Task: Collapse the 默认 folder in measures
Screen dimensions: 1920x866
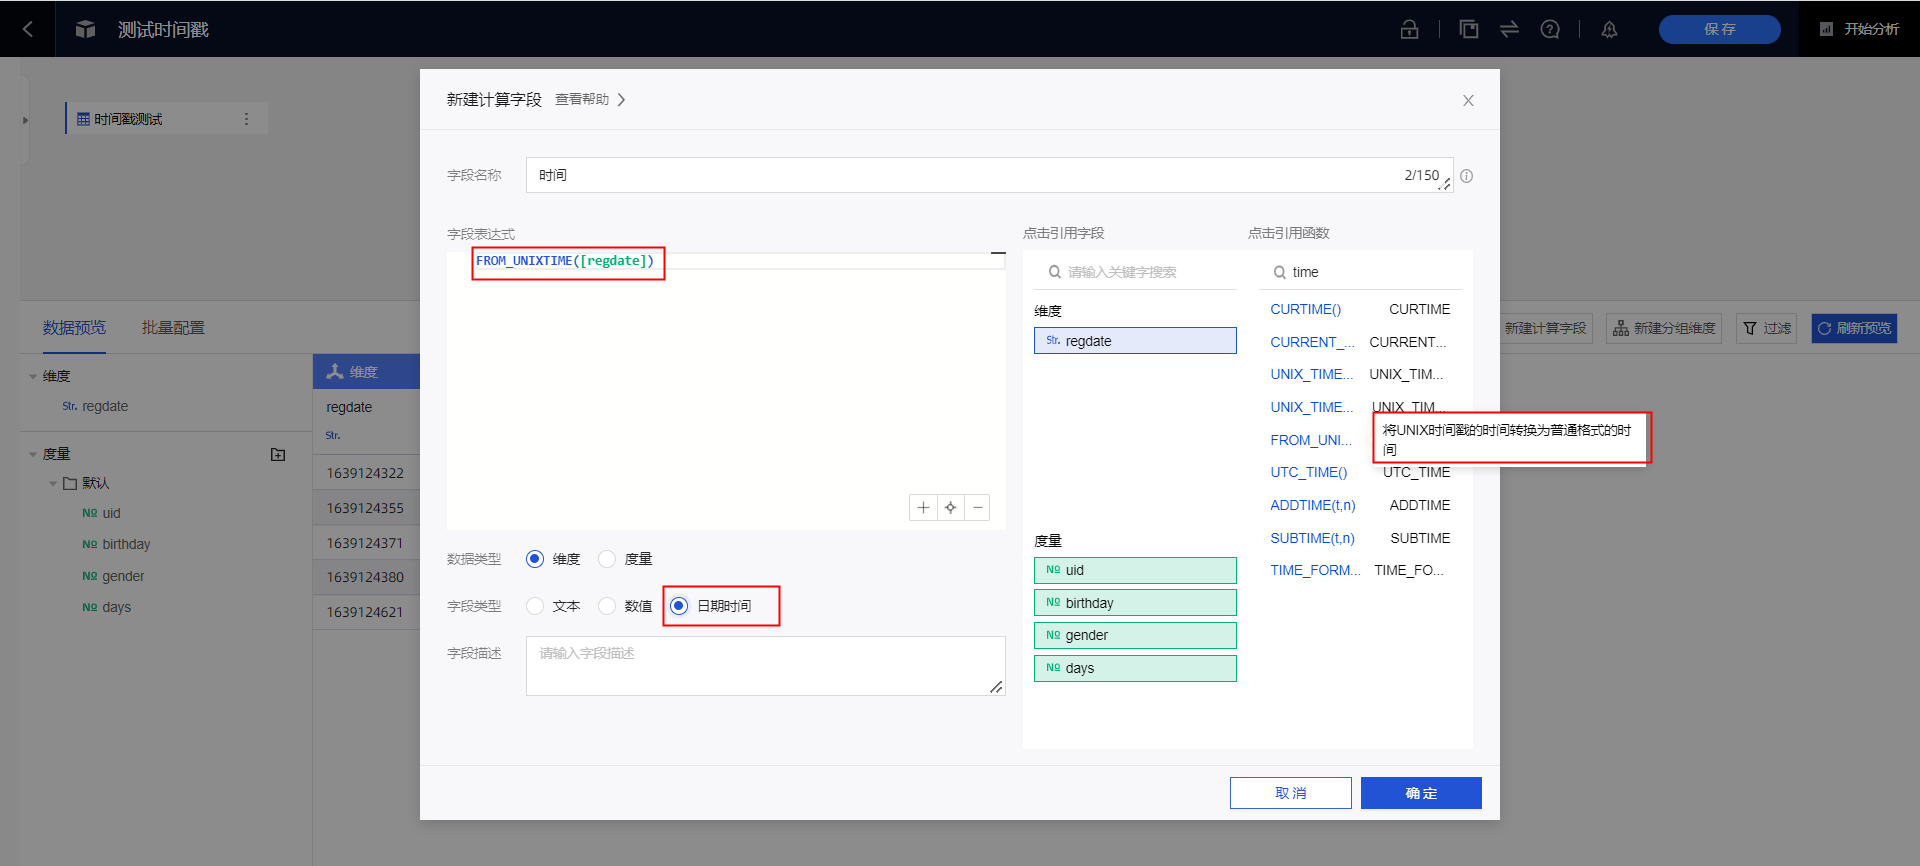Action: (x=53, y=484)
